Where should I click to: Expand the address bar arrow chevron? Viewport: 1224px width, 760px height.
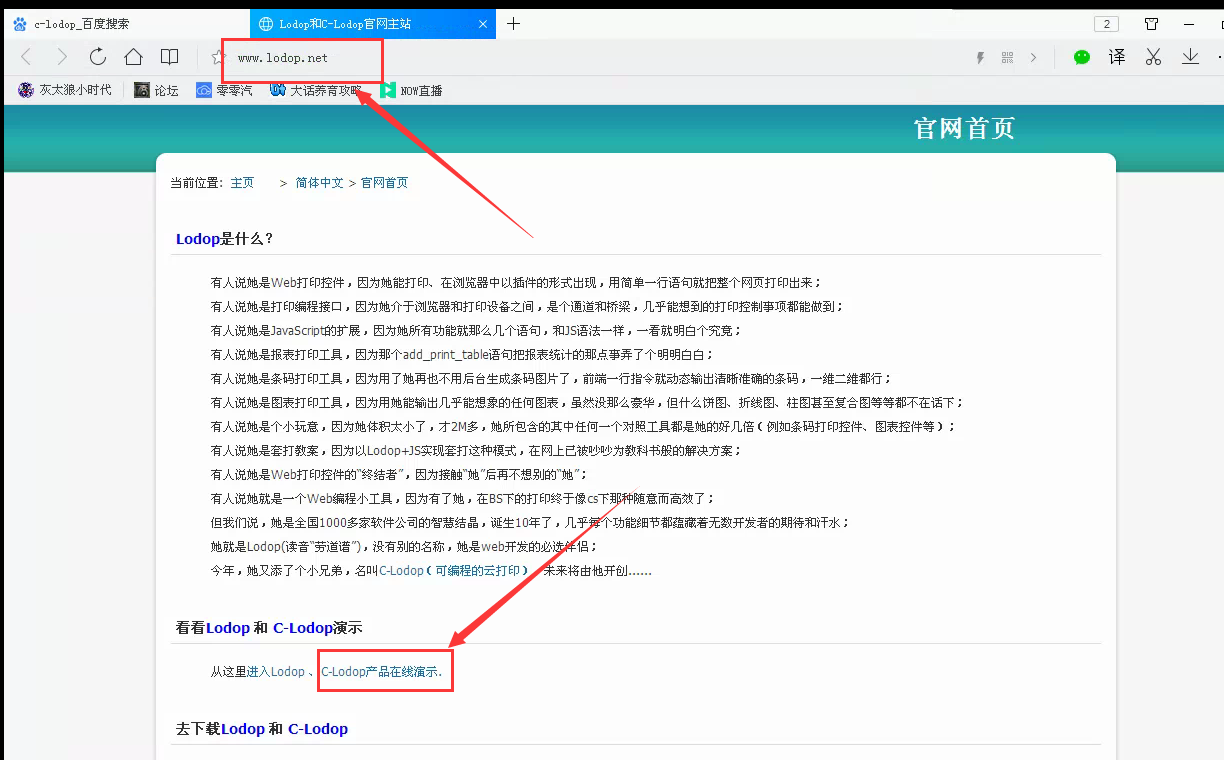click(x=1034, y=58)
